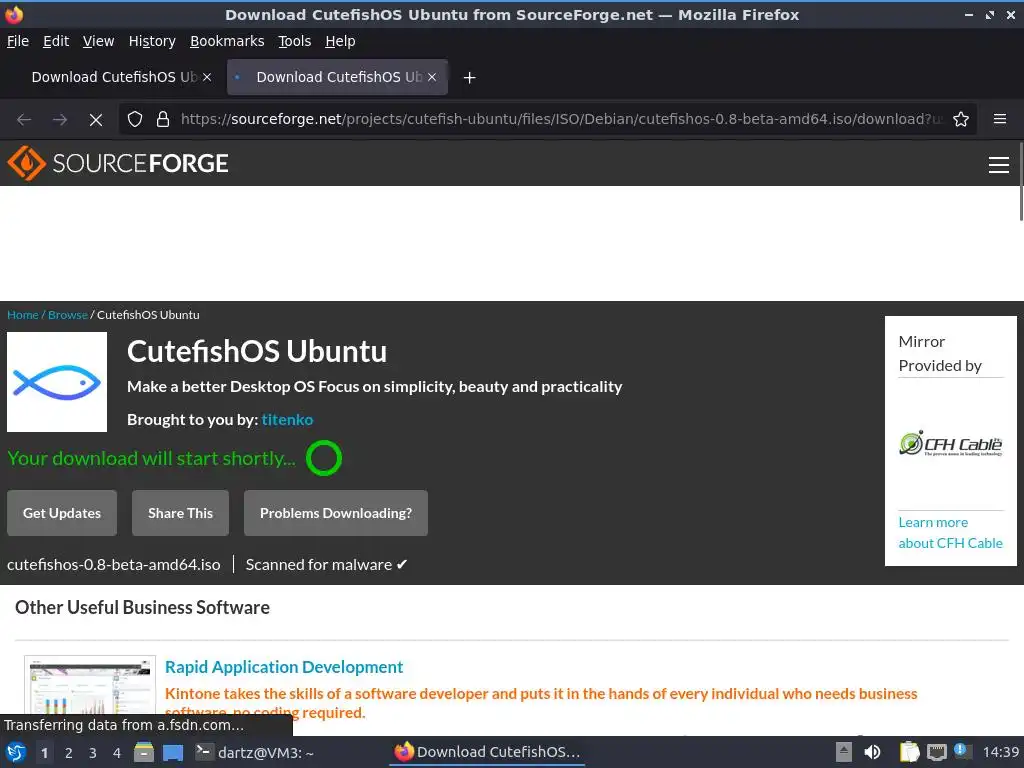Click the cutefishos-0.8-beta-amd64.iso file name
Viewport: 1024px width, 768px height.
coord(114,565)
